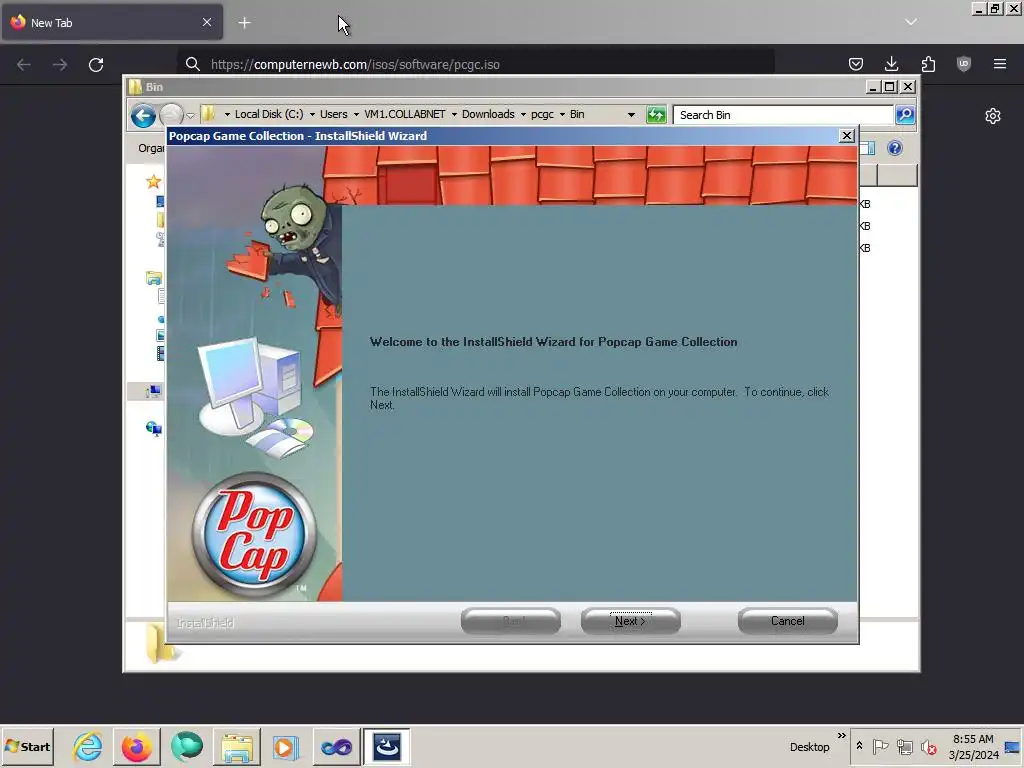
Task: Expand dropdown arrow after Downloads breadcrumb
Action: coord(523,115)
